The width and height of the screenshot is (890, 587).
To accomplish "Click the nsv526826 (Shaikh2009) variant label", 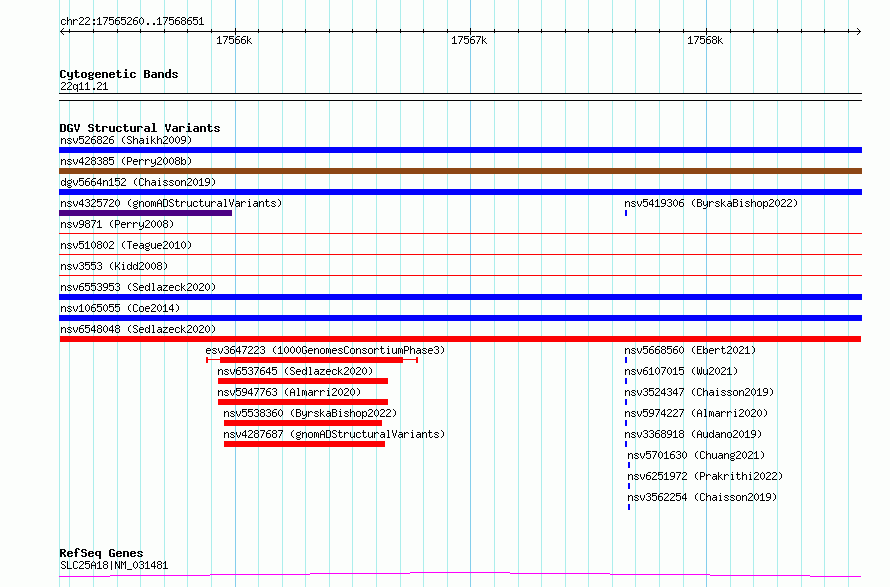I will tap(126, 140).
